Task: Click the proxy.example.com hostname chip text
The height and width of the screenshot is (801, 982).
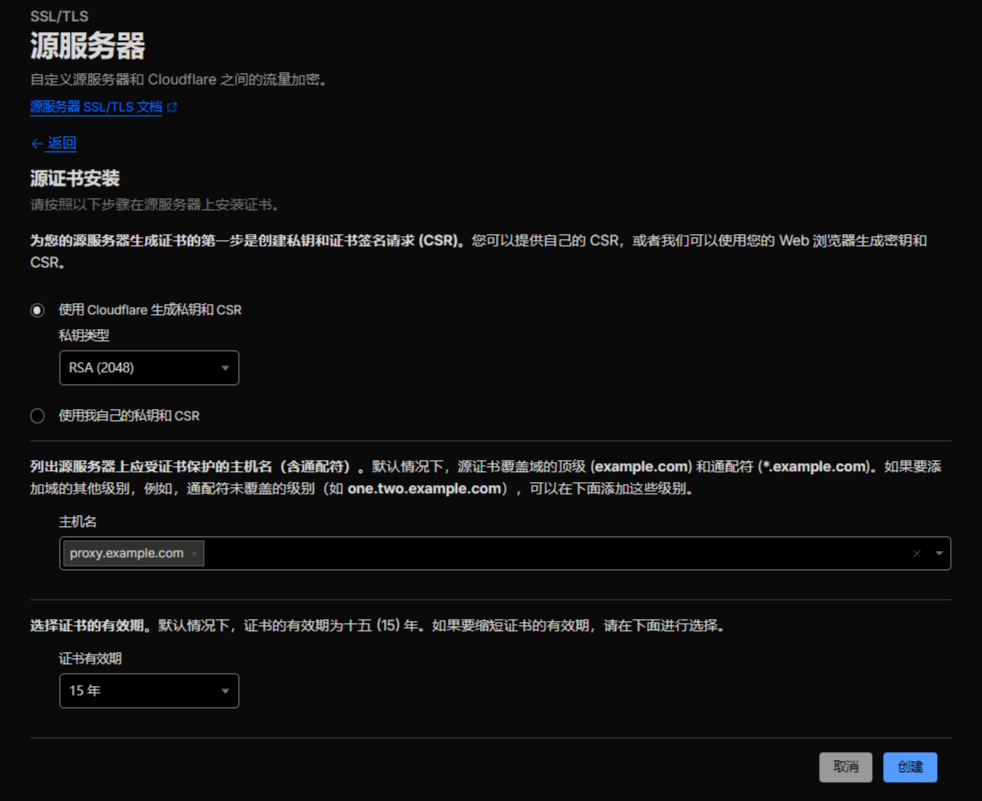Action: [126, 554]
